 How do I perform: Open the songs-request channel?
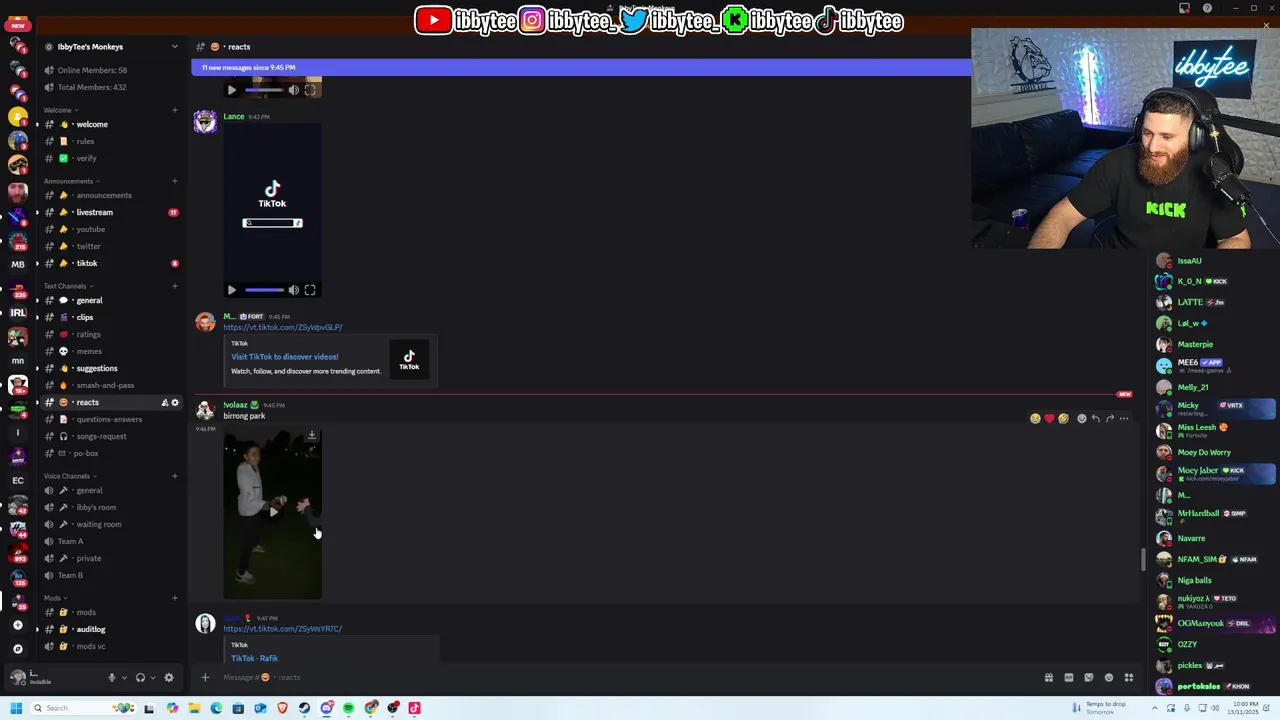[x=110, y=436]
